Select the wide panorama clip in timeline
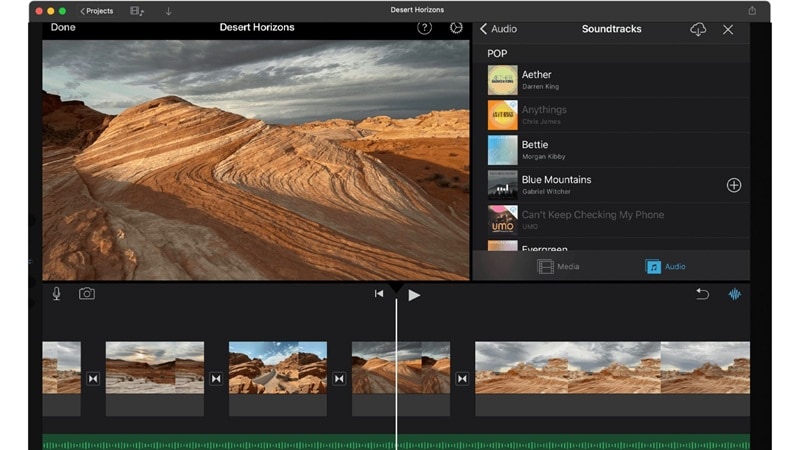800x450 pixels. click(x=612, y=379)
